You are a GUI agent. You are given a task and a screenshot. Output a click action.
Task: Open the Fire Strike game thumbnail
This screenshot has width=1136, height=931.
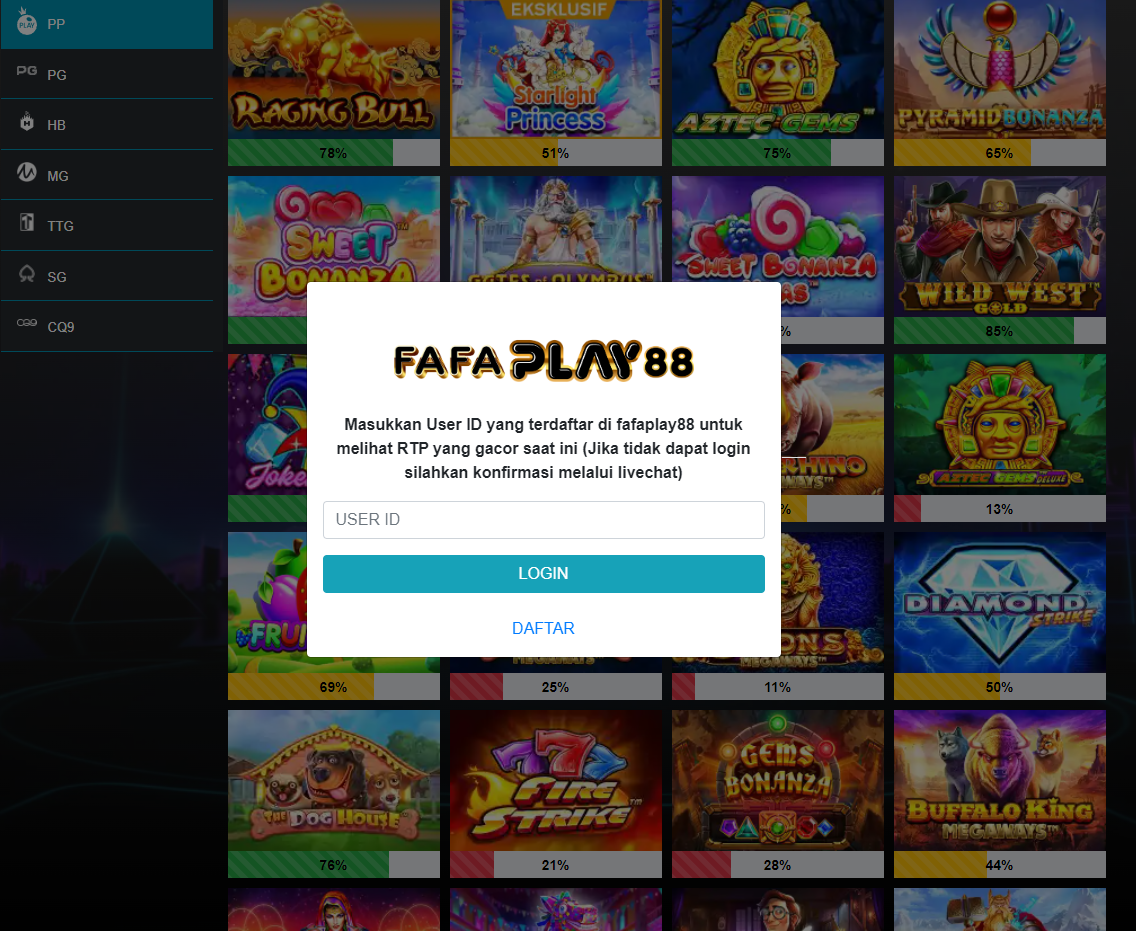click(556, 780)
